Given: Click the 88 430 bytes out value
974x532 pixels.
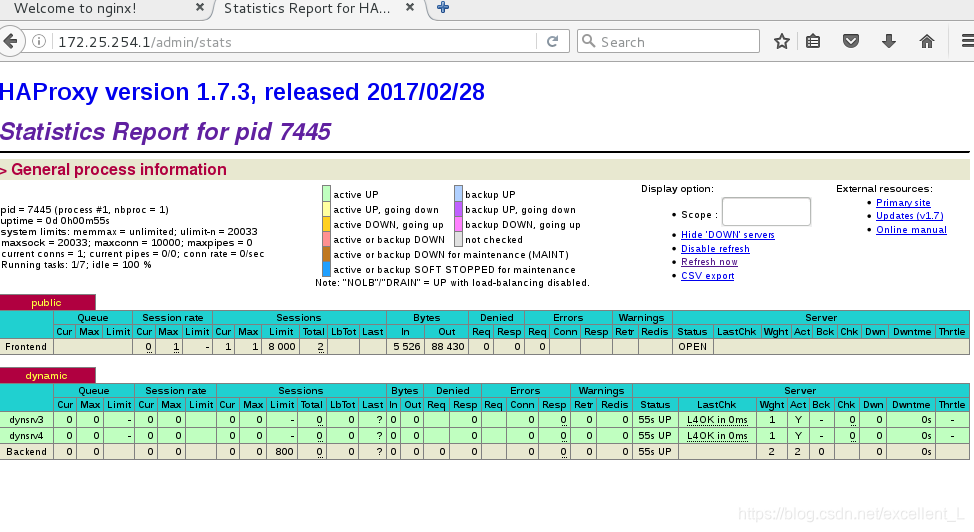Looking at the screenshot, I should pyautogui.click(x=448, y=347).
